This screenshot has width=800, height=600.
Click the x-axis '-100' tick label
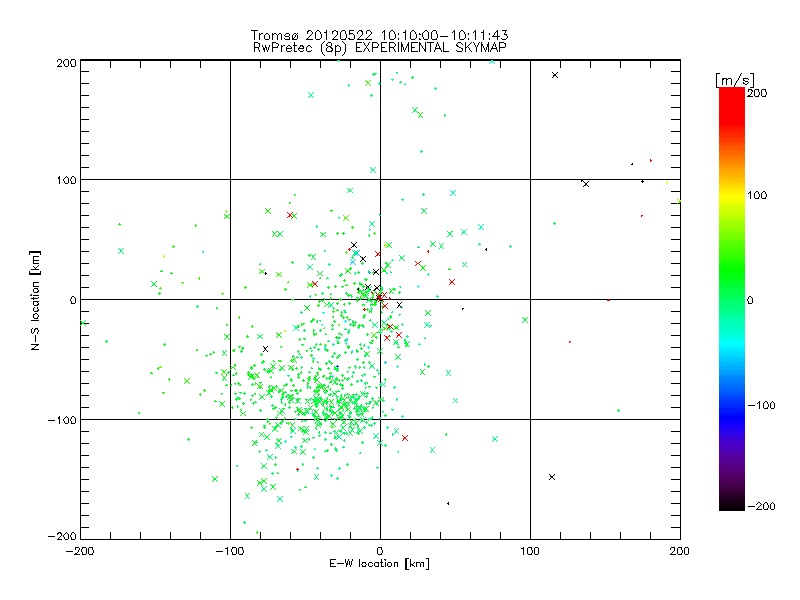pos(230,551)
